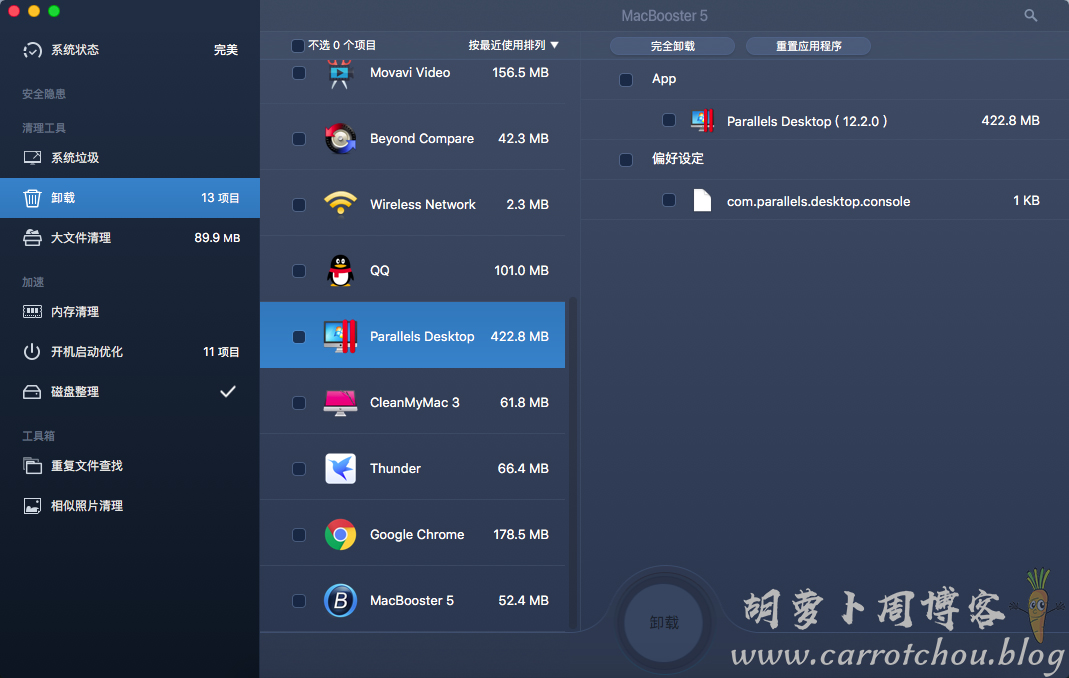Click the QQ penguin icon

tap(340, 271)
